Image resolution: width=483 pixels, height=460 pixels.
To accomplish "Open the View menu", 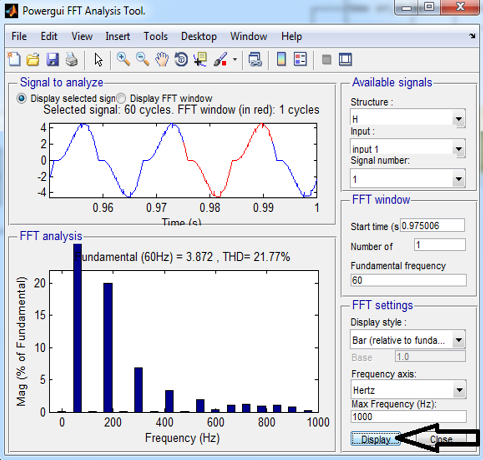I will (x=82, y=36).
